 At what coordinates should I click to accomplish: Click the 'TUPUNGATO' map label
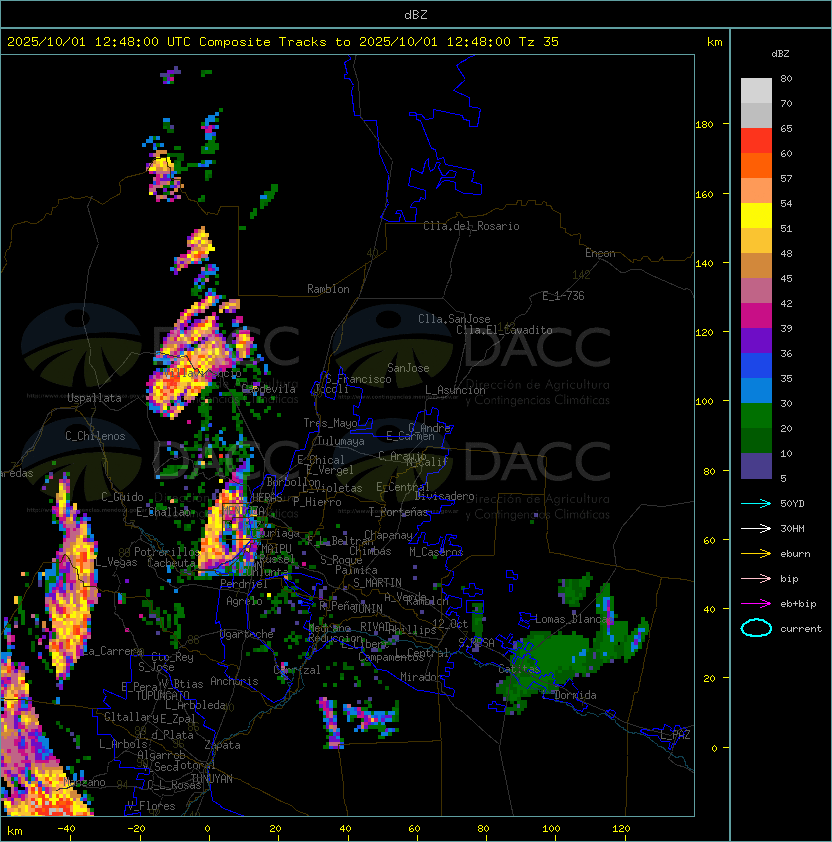[162, 696]
